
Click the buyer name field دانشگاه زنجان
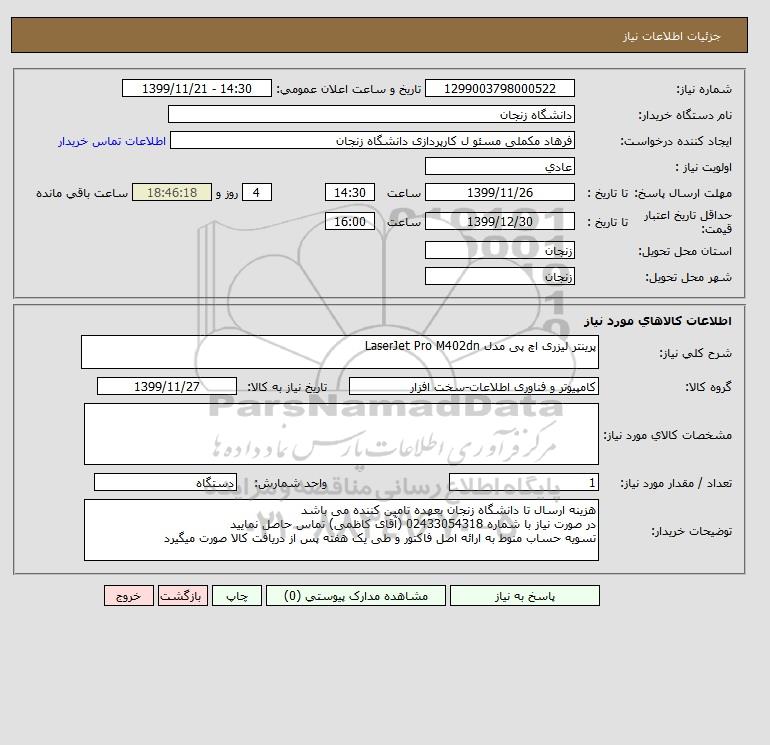point(371,114)
